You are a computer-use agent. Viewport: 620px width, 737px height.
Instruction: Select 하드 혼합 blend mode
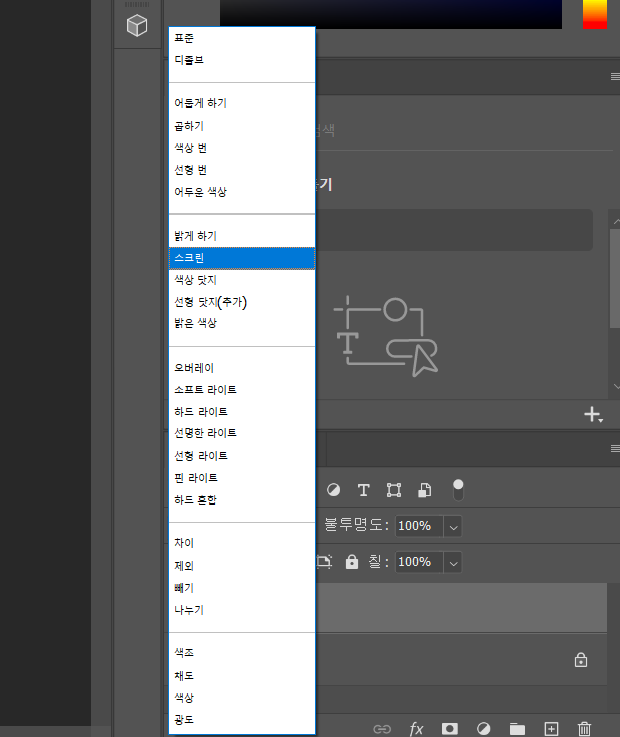[242, 500]
